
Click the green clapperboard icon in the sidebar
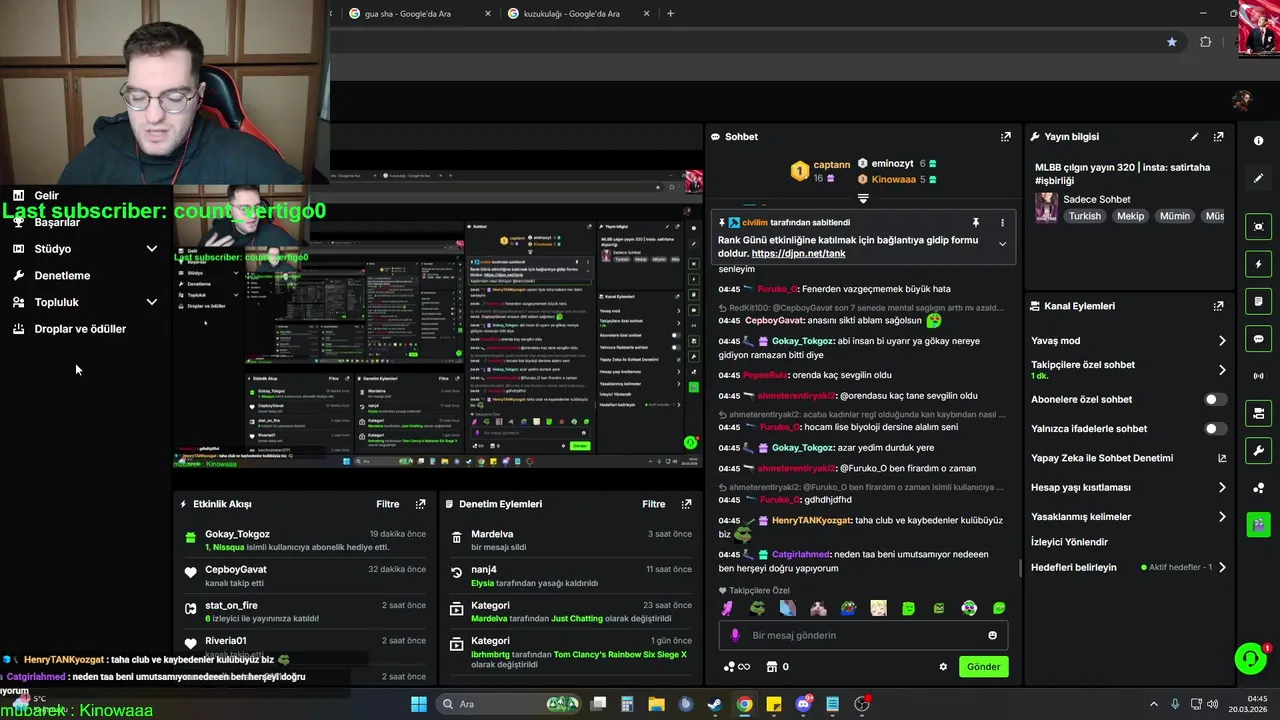click(x=1258, y=524)
